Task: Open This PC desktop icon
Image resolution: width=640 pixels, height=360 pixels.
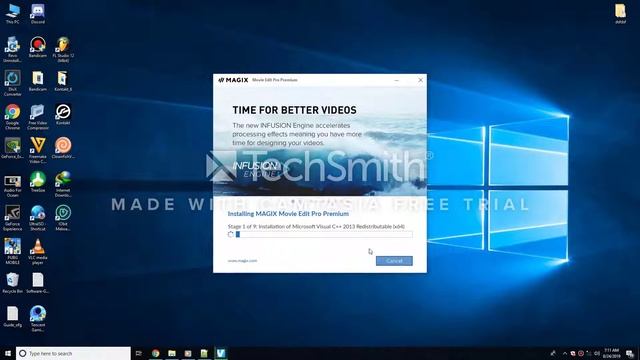Action: (12, 14)
